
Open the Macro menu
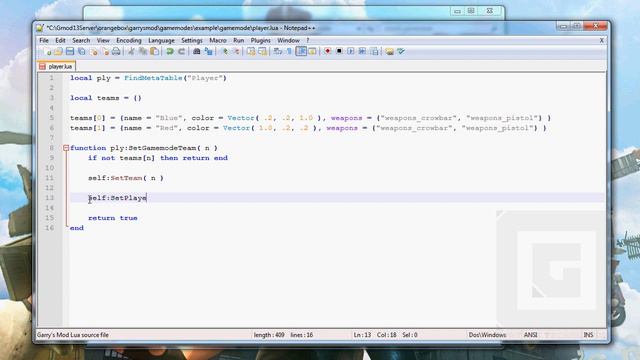(x=218, y=40)
